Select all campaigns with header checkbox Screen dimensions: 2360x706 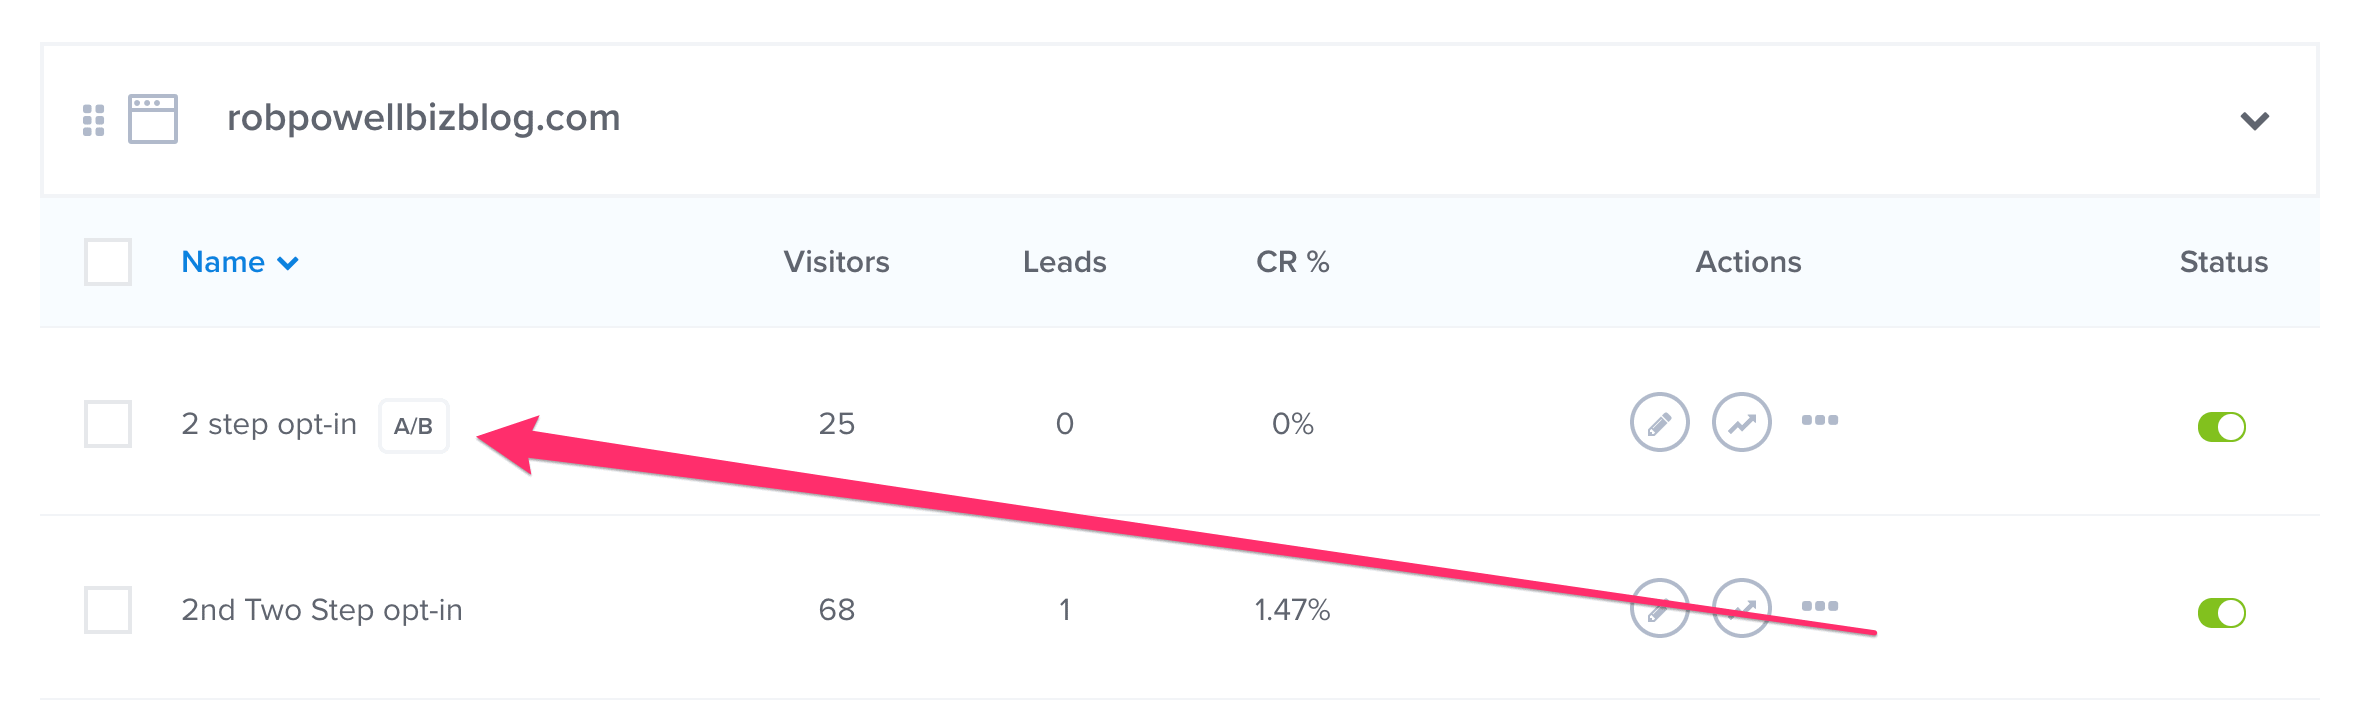(x=108, y=262)
